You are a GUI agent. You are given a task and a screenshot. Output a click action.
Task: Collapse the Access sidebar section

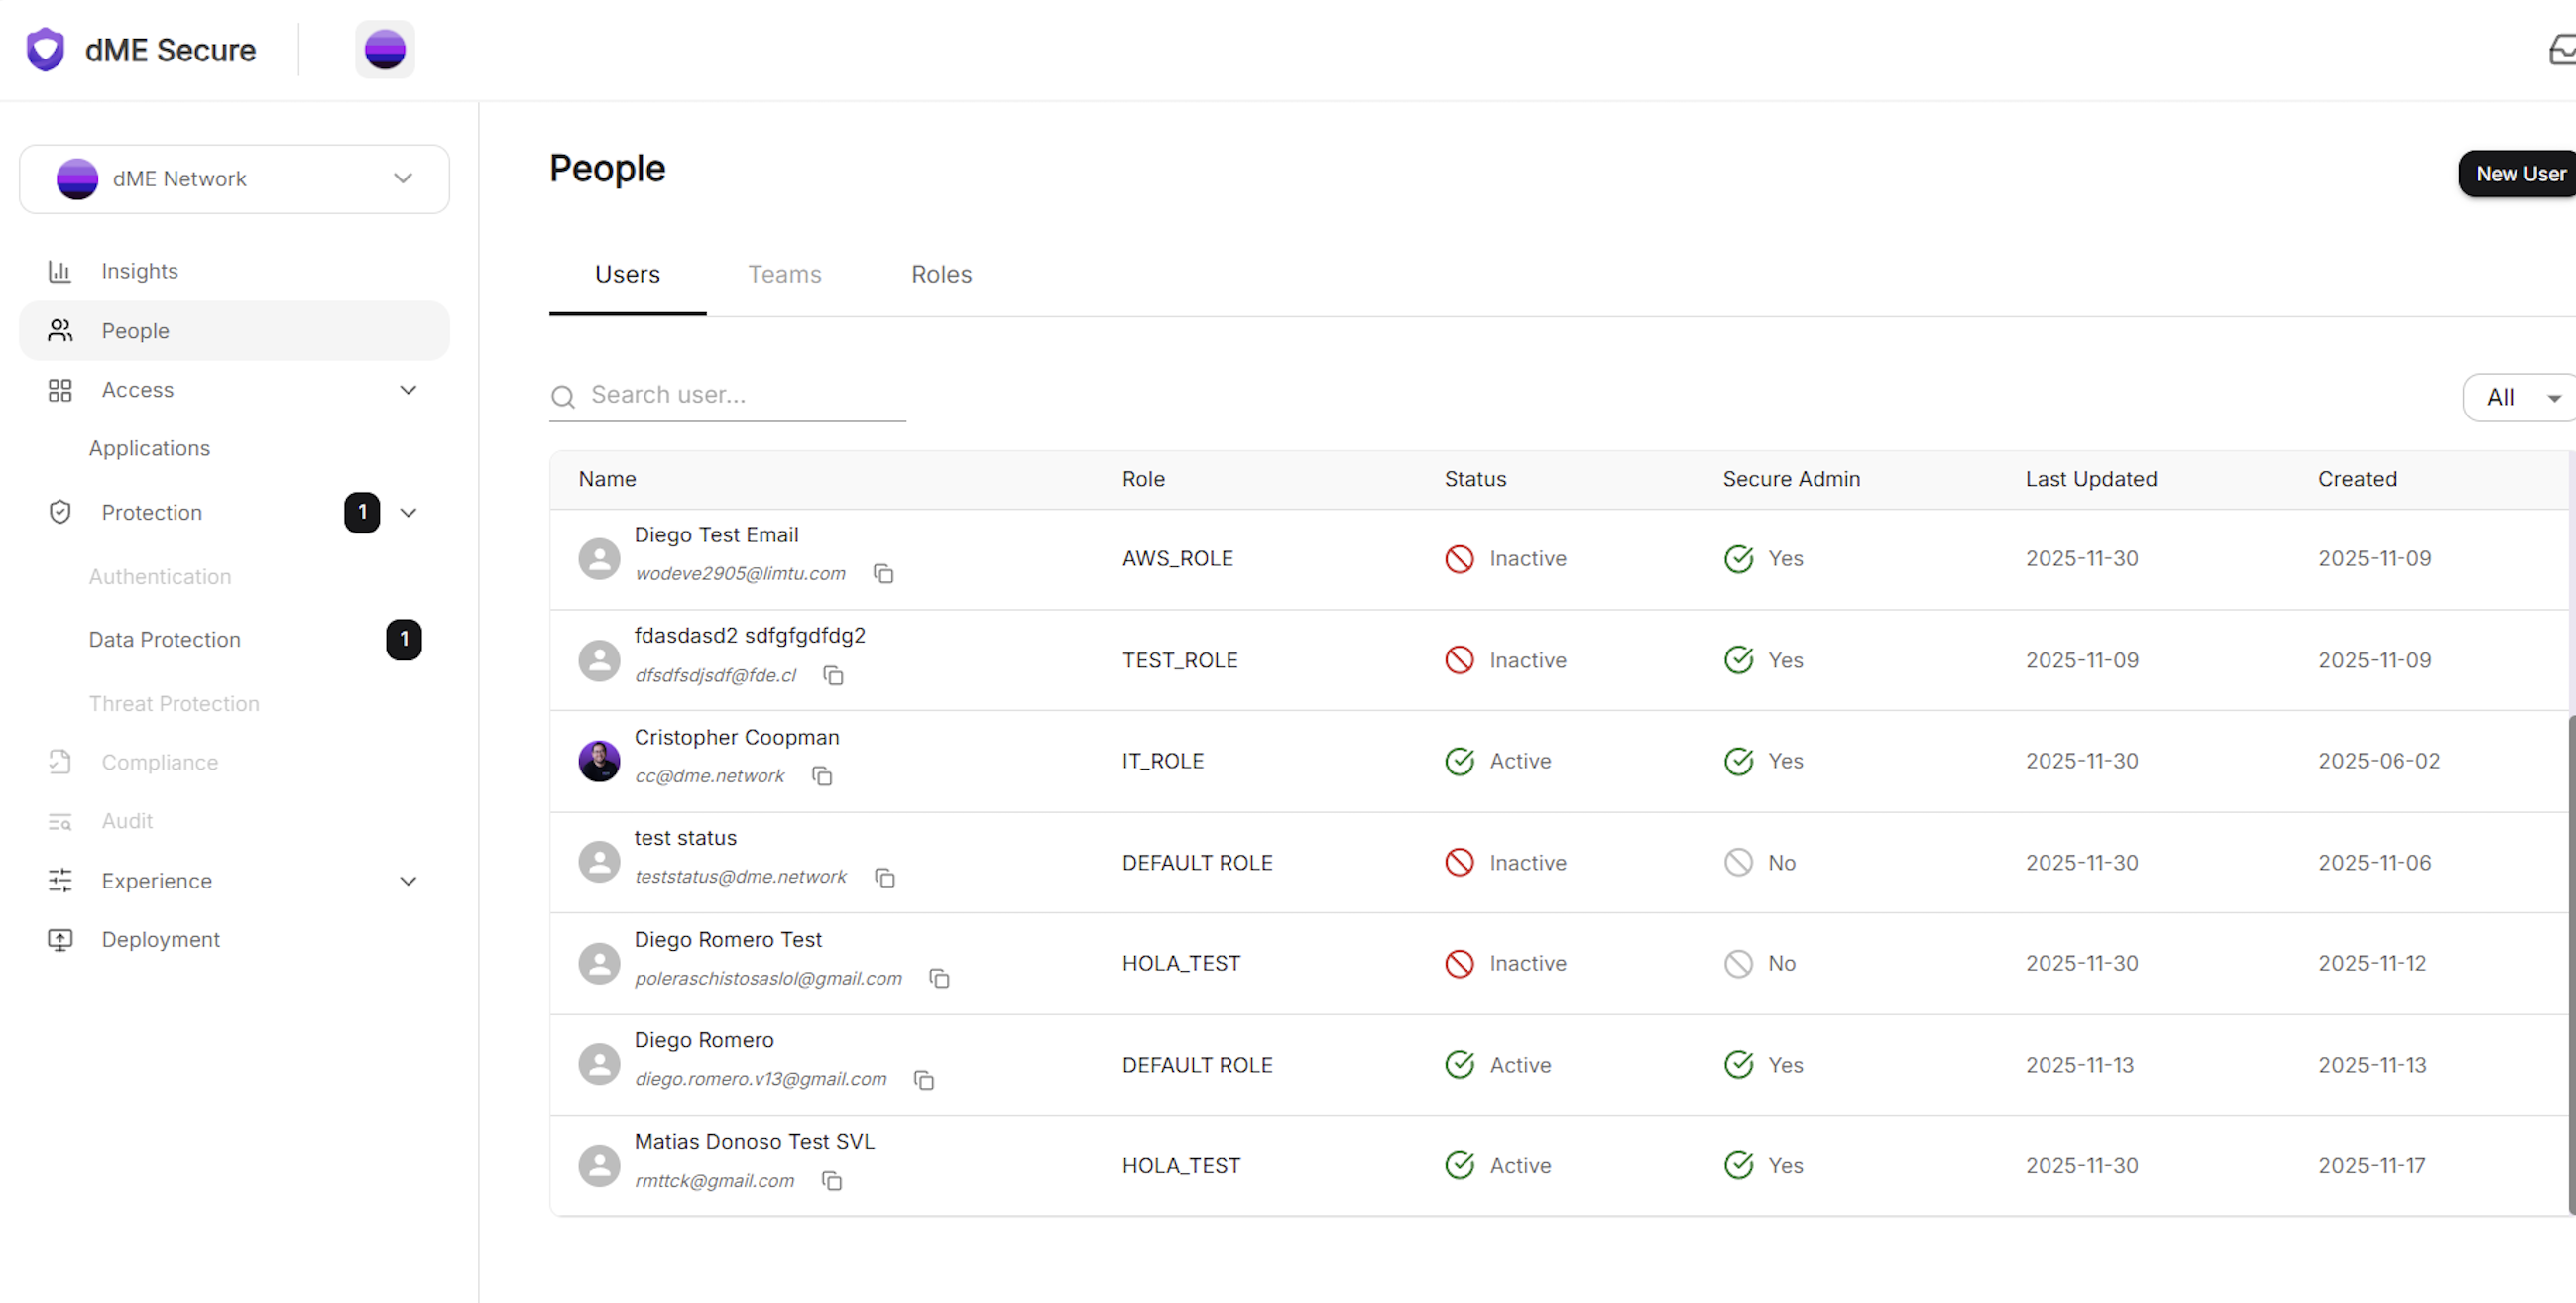(408, 390)
